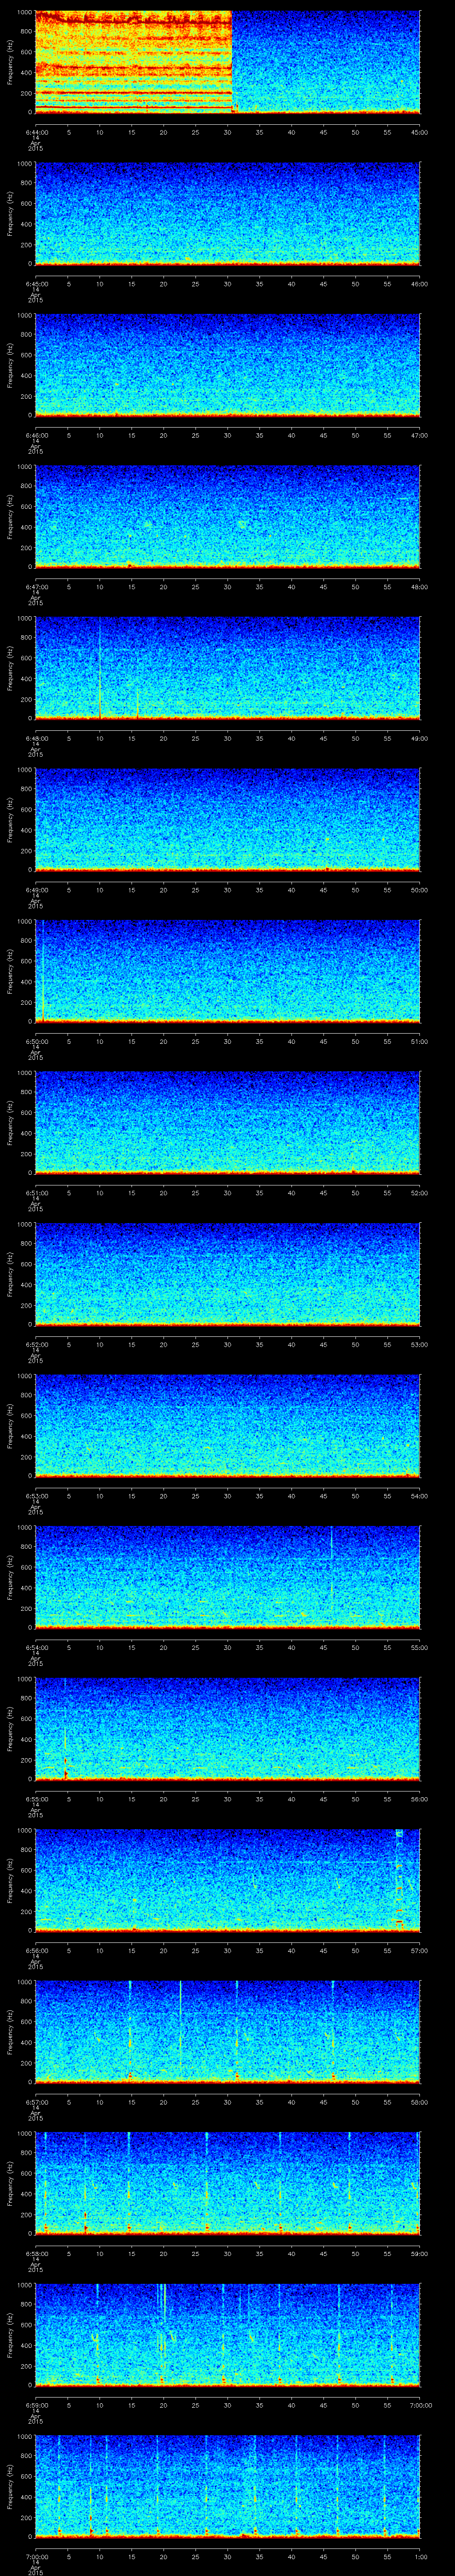Image resolution: width=455 pixels, height=2576 pixels.
Task: Click the 6:50:00 time axis label
Action: tap(36, 1042)
